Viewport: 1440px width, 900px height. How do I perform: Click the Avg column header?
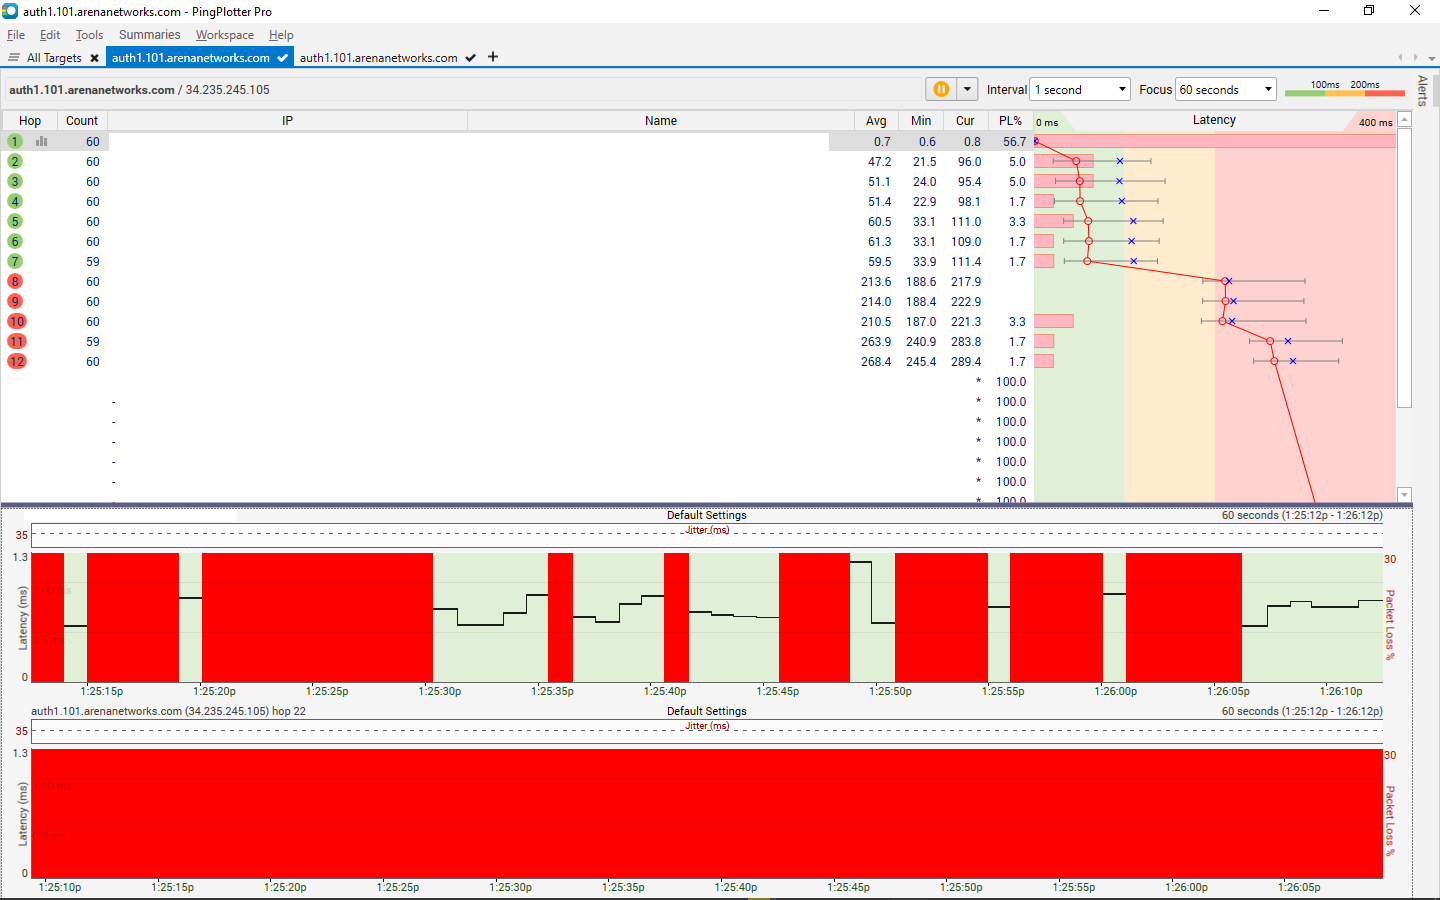click(x=876, y=121)
